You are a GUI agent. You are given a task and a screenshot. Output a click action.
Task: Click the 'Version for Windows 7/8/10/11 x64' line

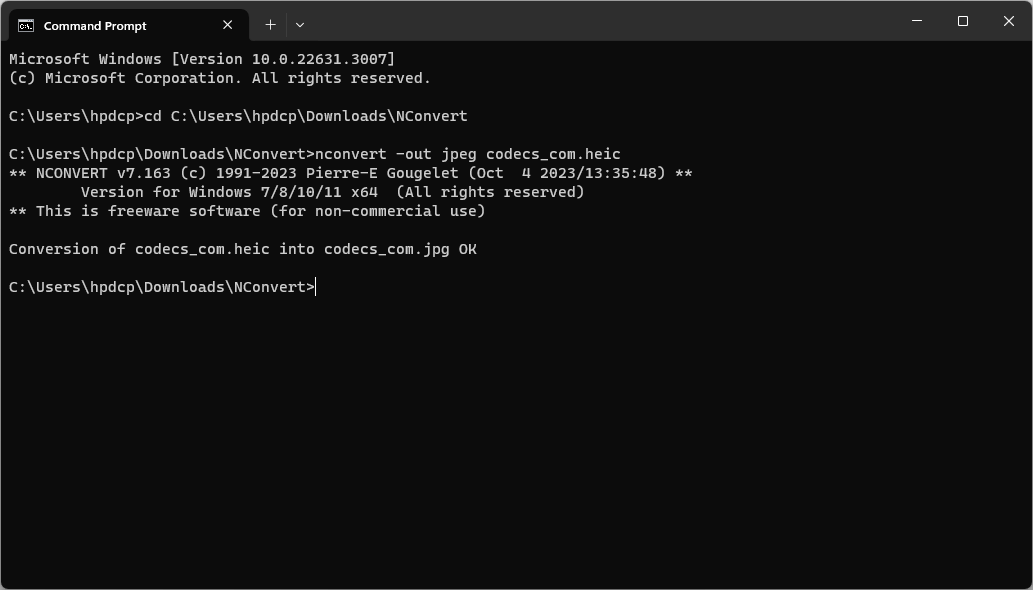tap(332, 192)
